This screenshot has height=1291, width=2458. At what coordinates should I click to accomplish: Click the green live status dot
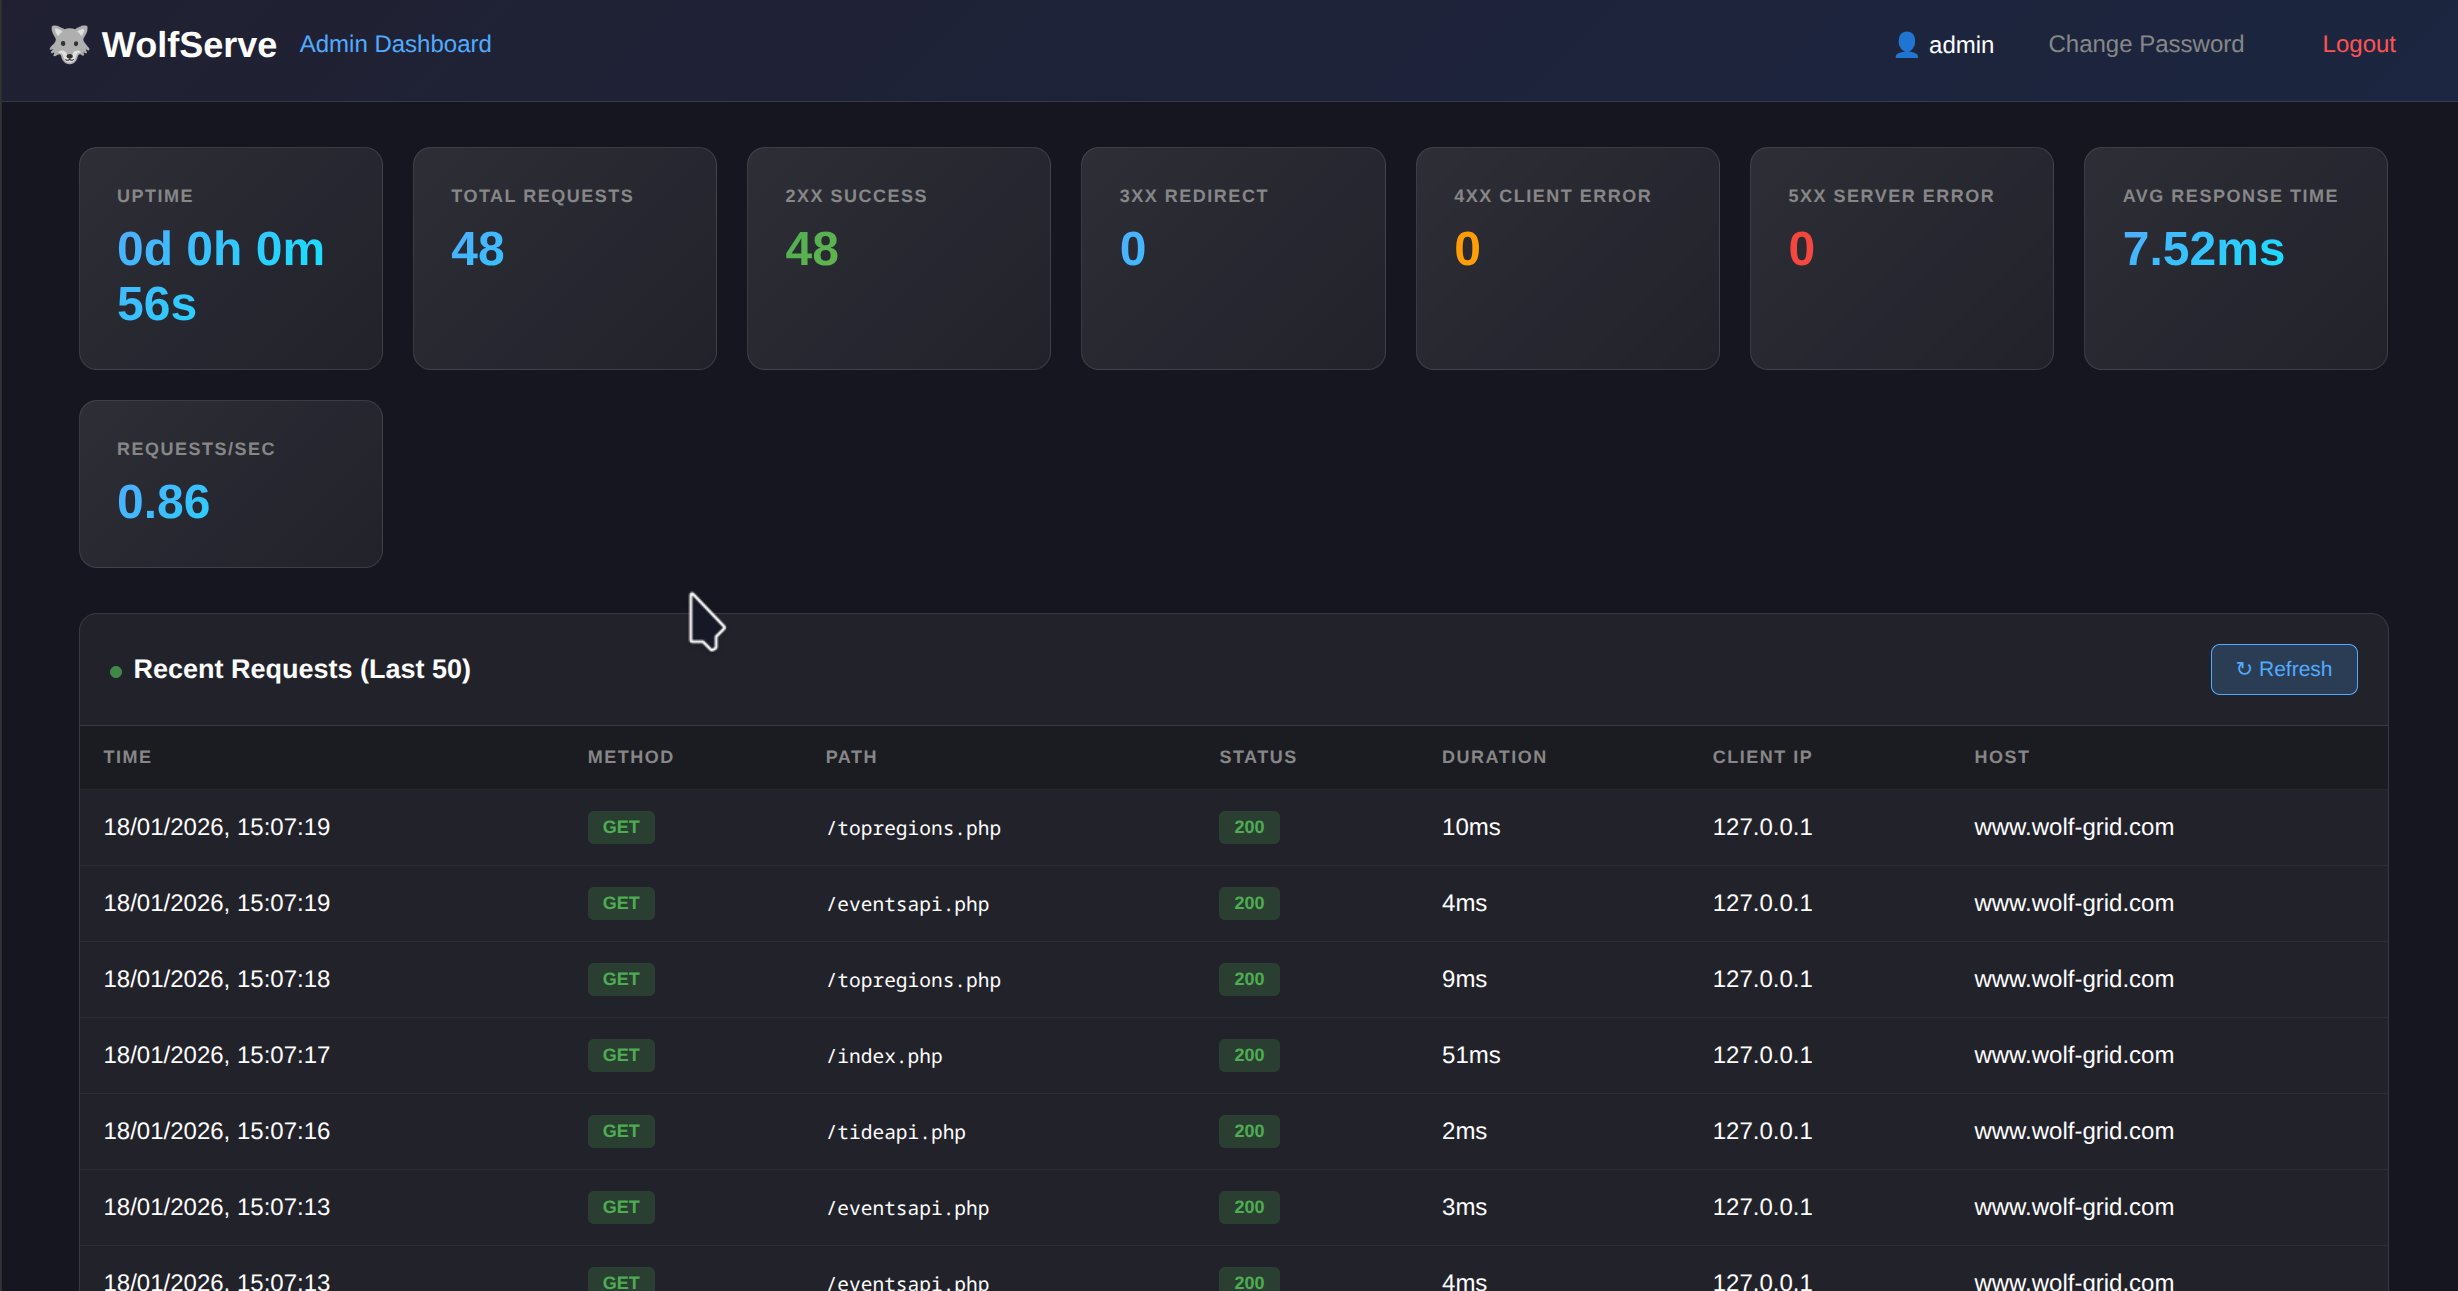click(x=116, y=672)
